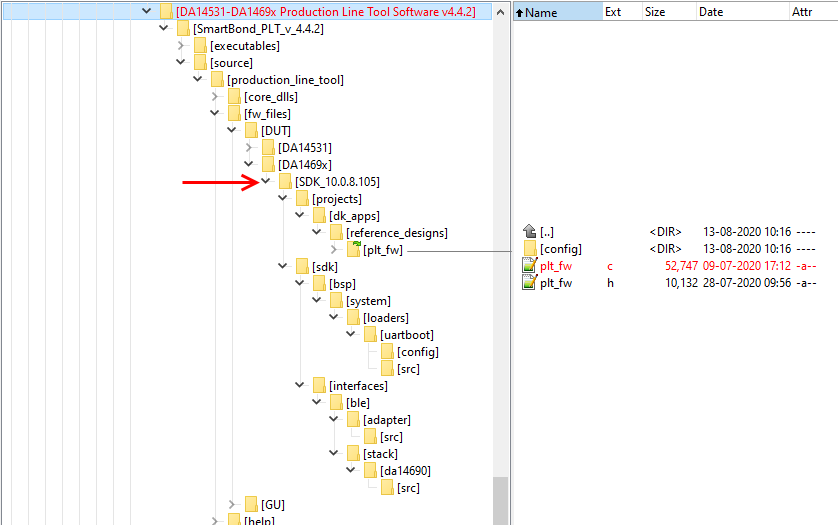Screen dimensions: 838x525
Task: Collapse the dk_apps folder node
Action: coord(300,215)
